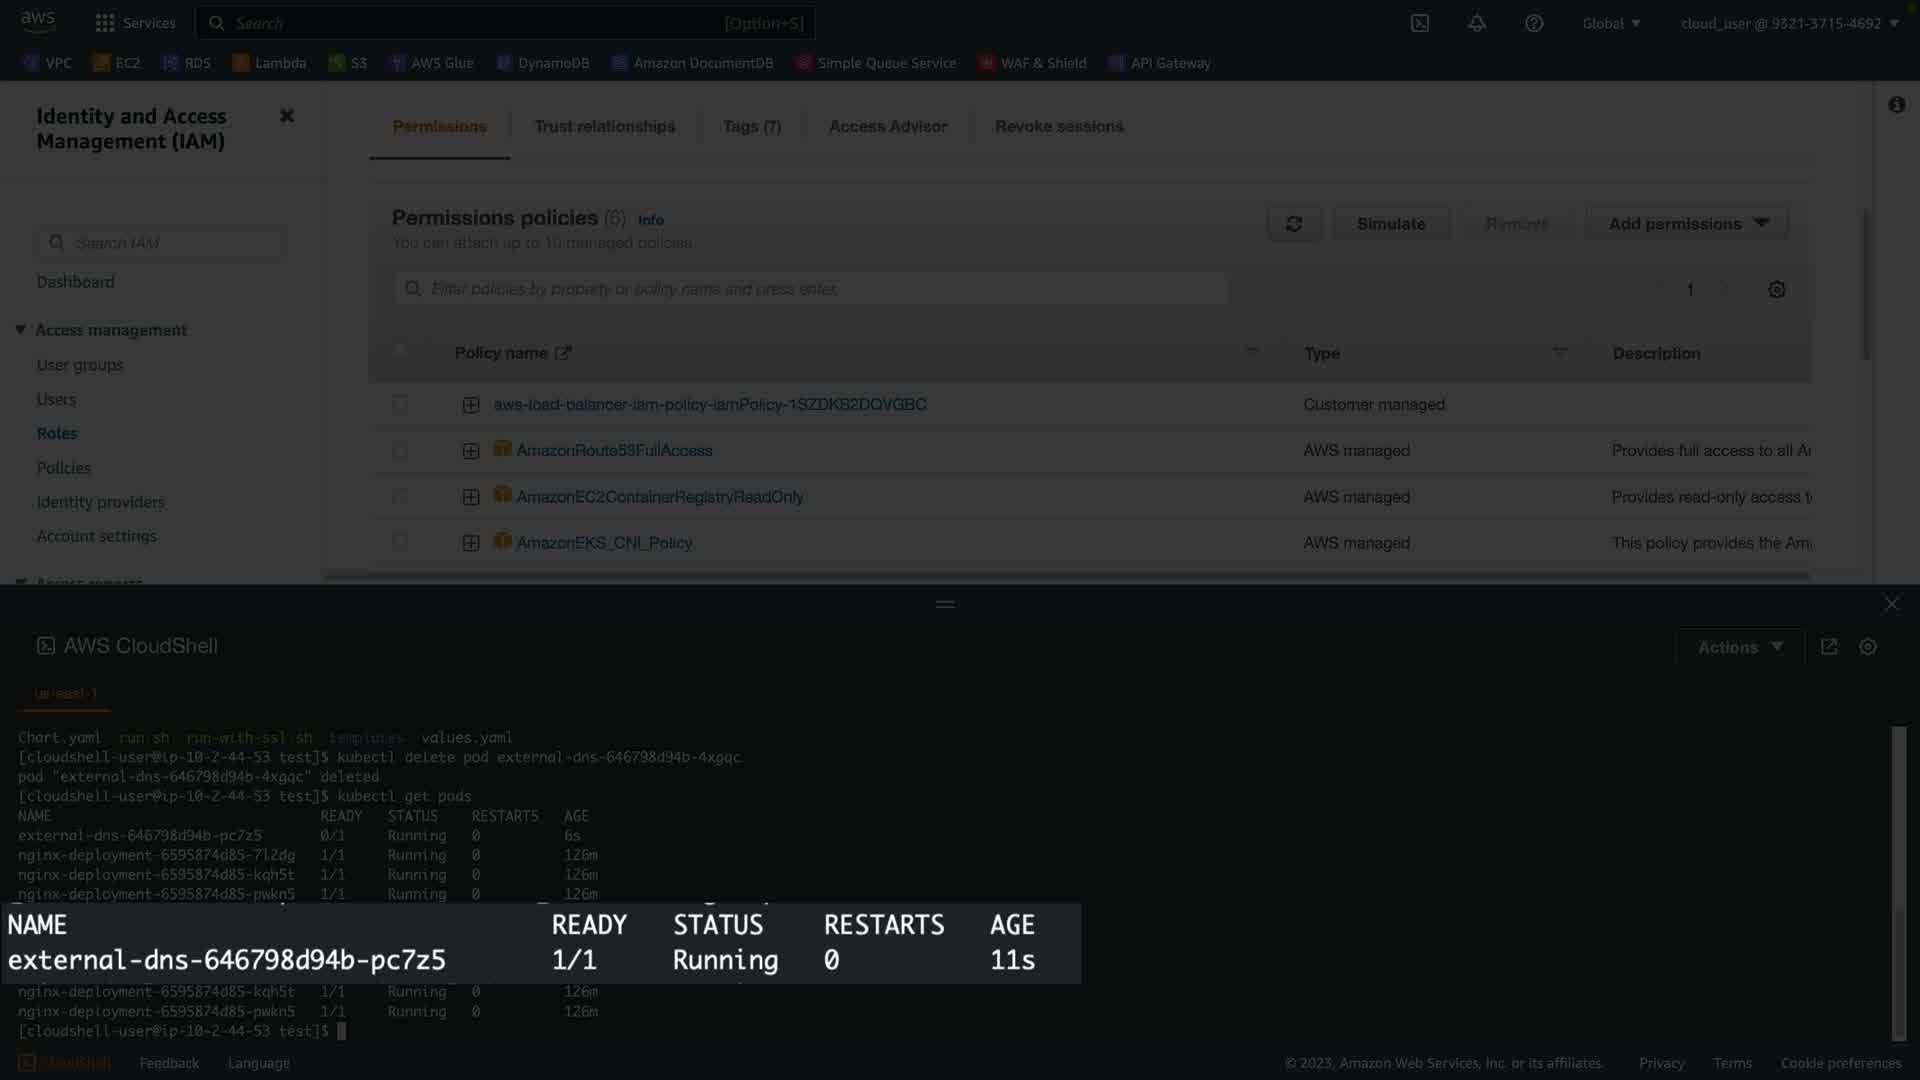Open CloudShell settings gear

1868,647
